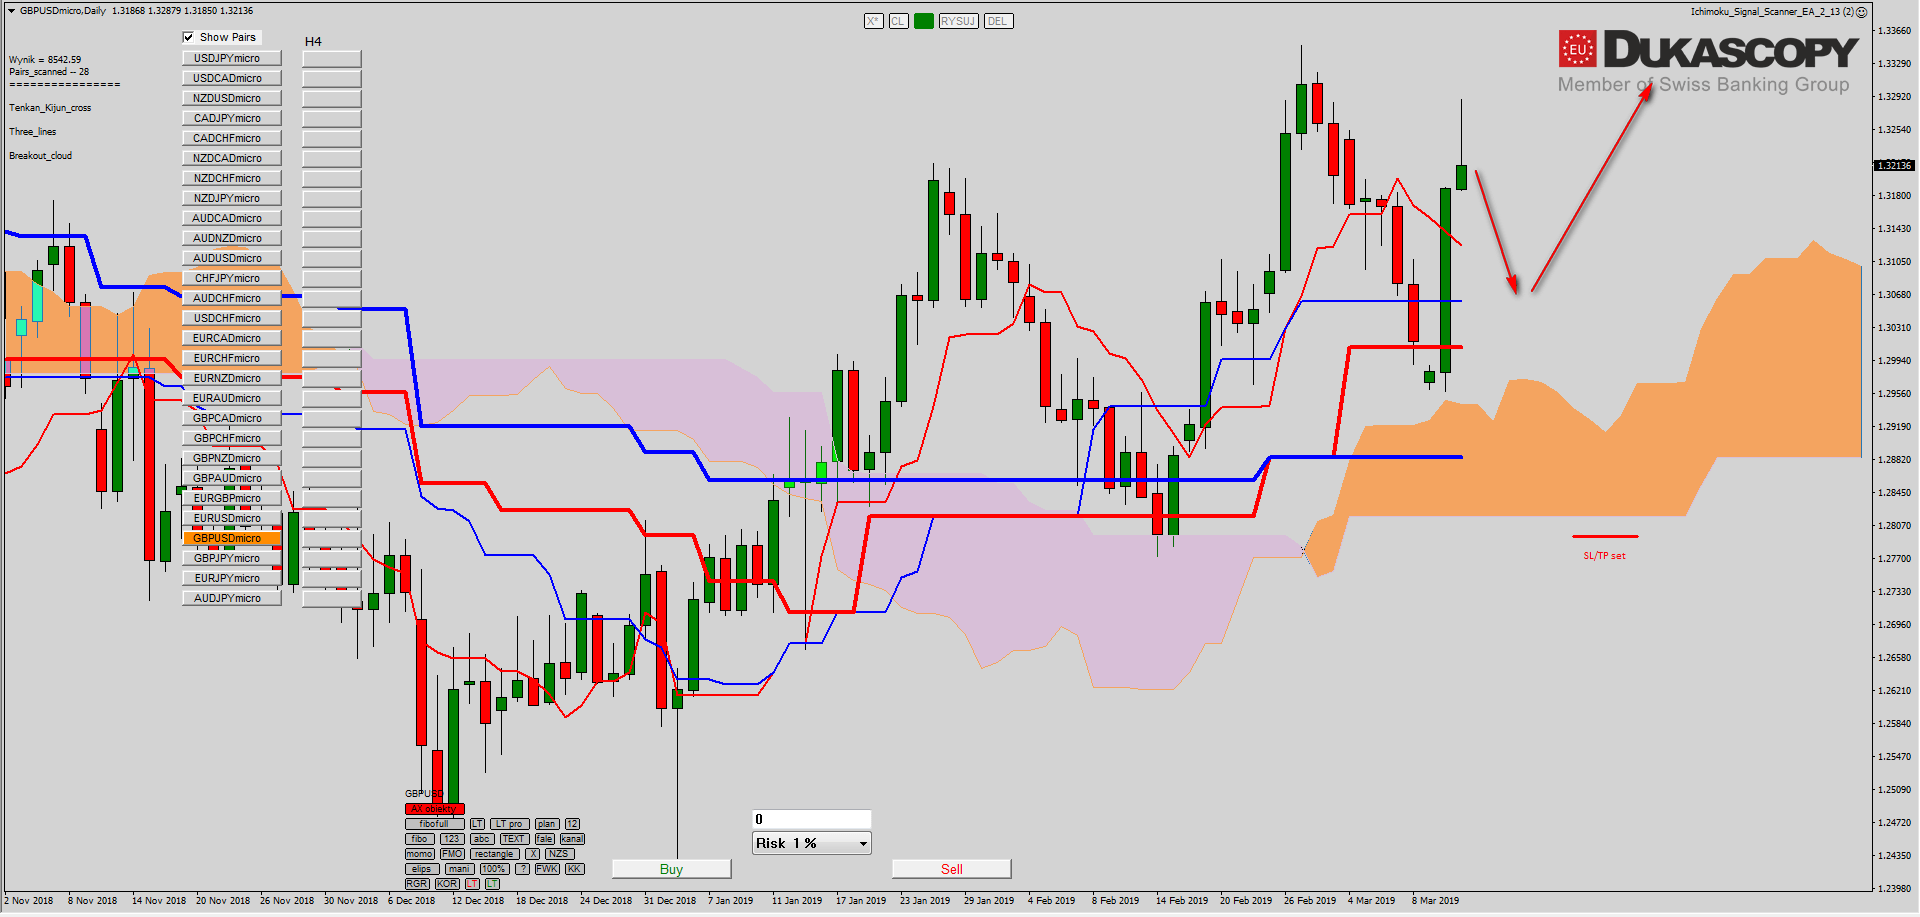The height and width of the screenshot is (917, 1920).
Task: Select the rectangle drawing tool
Action: pyautogui.click(x=494, y=854)
